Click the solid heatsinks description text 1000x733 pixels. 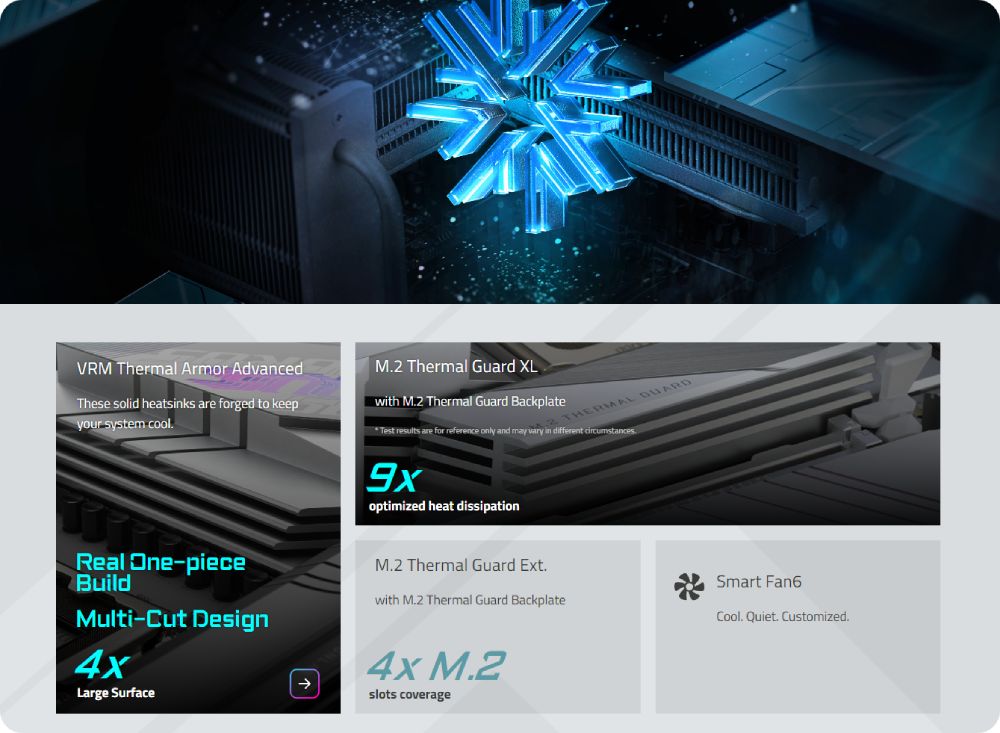[188, 413]
